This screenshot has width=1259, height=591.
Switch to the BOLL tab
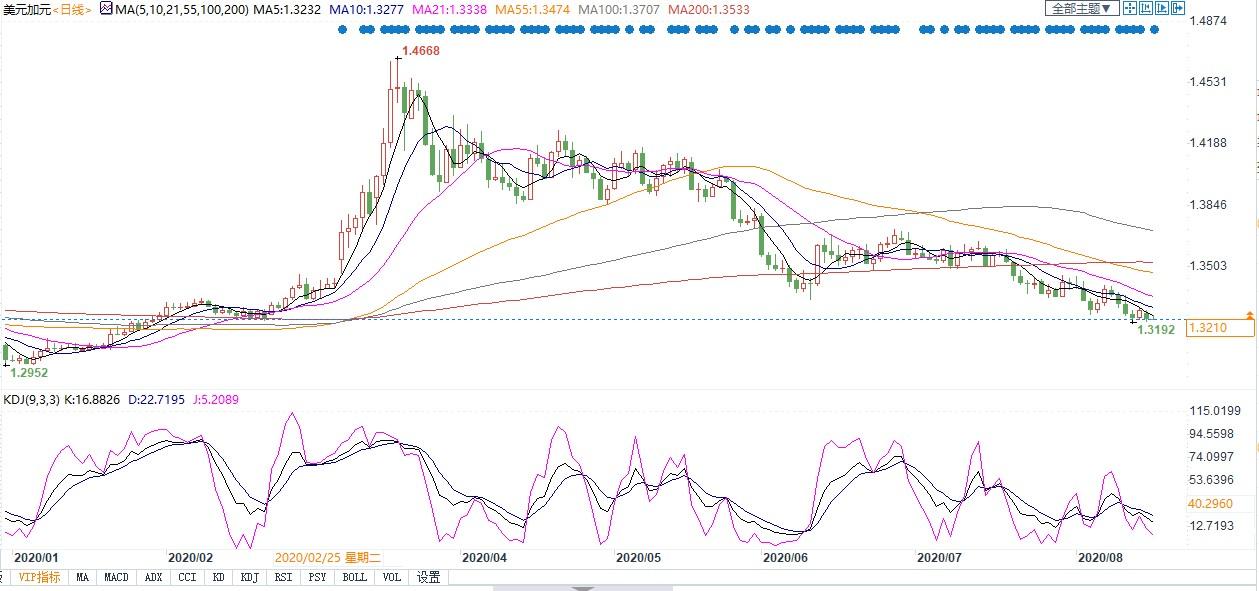[355, 577]
